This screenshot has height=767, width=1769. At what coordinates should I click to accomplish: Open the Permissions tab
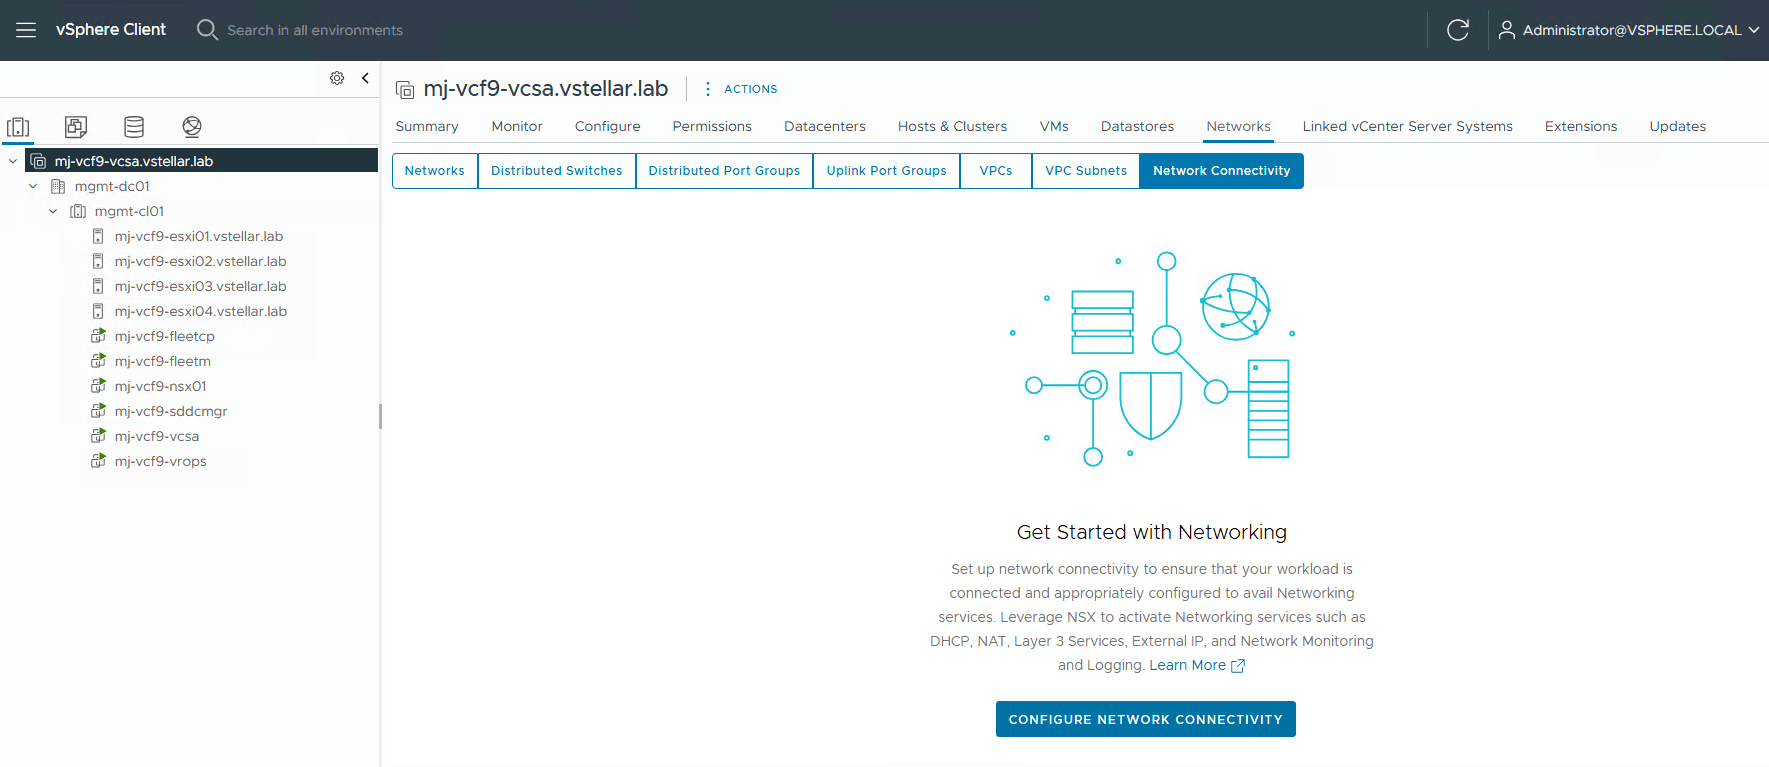pyautogui.click(x=712, y=126)
